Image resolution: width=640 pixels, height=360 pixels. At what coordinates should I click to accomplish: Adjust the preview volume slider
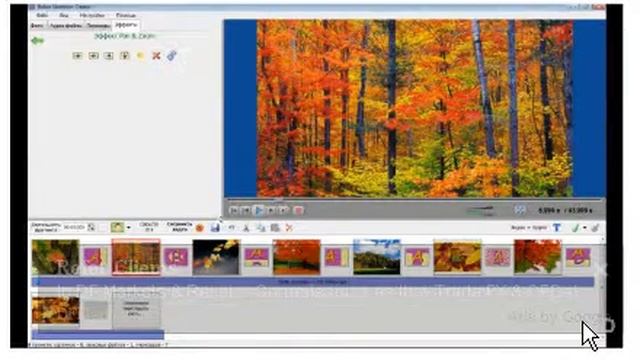pyautogui.click(x=480, y=210)
